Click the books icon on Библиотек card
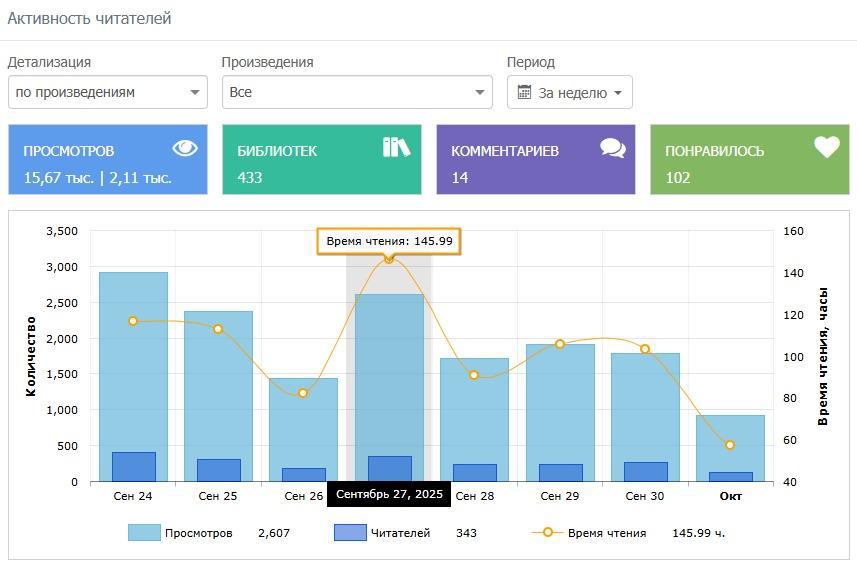The width and height of the screenshot is (857, 569). (396, 147)
